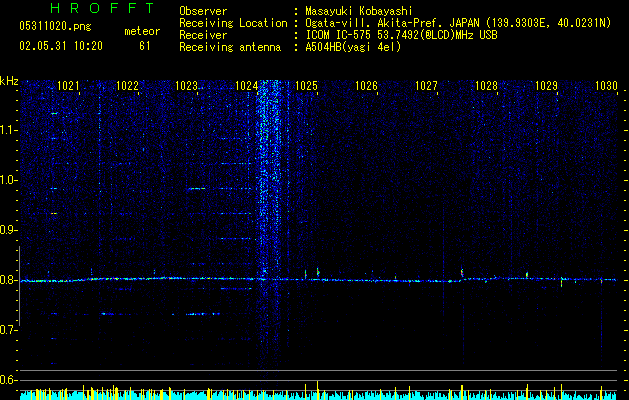Click the 1.0 kHz axis label
This screenshot has height=400, width=629.
point(9,180)
